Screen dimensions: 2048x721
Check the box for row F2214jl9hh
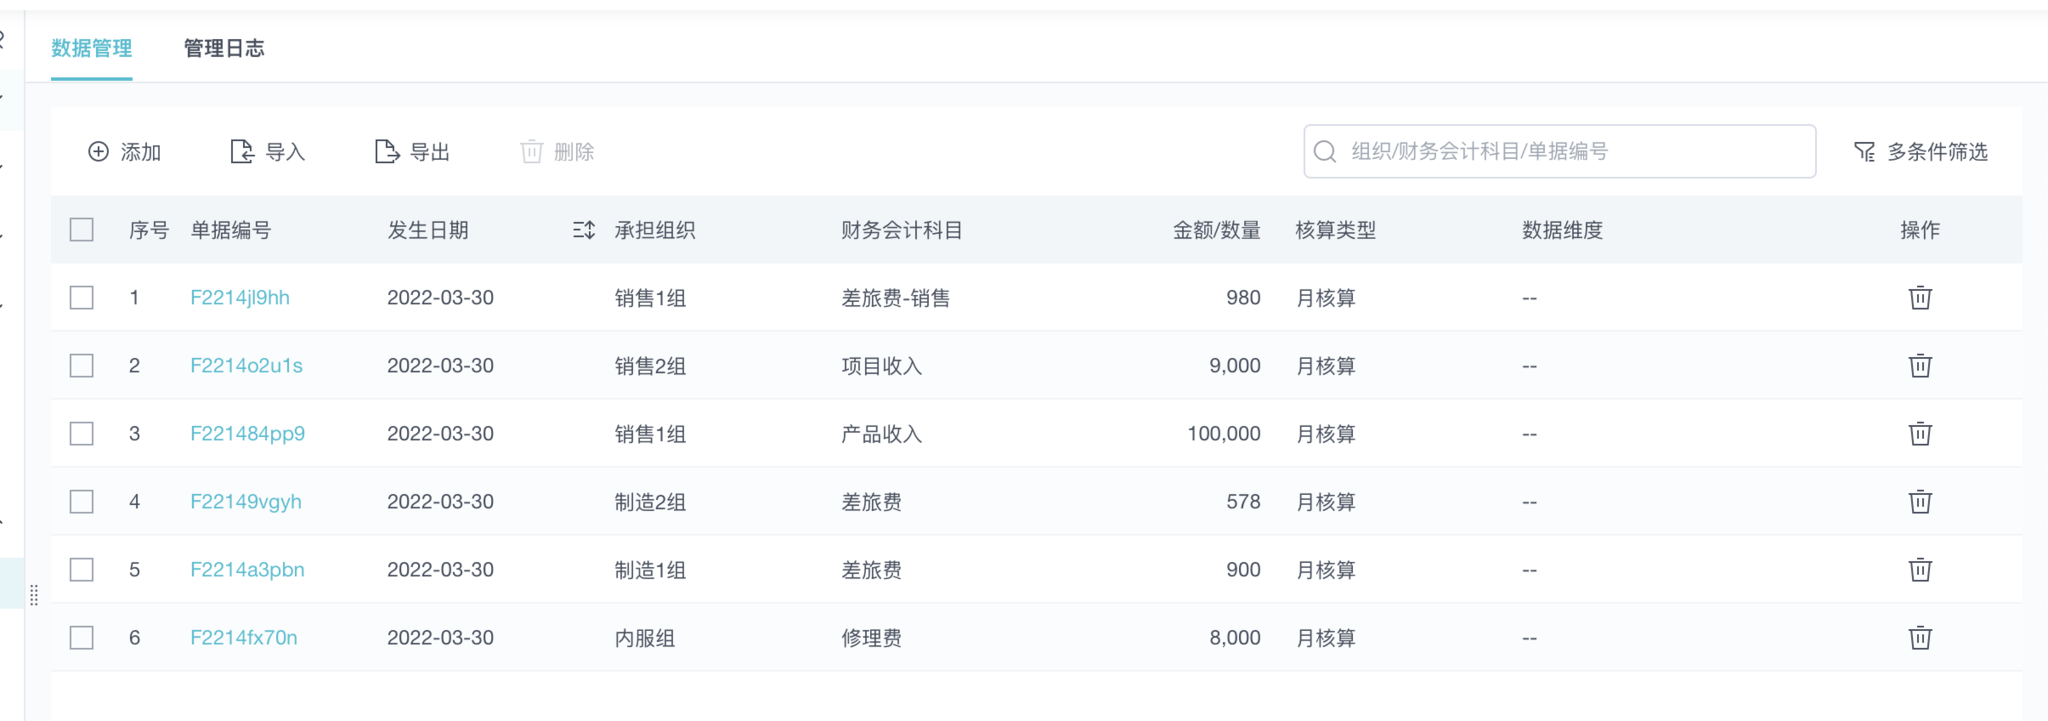(x=82, y=298)
